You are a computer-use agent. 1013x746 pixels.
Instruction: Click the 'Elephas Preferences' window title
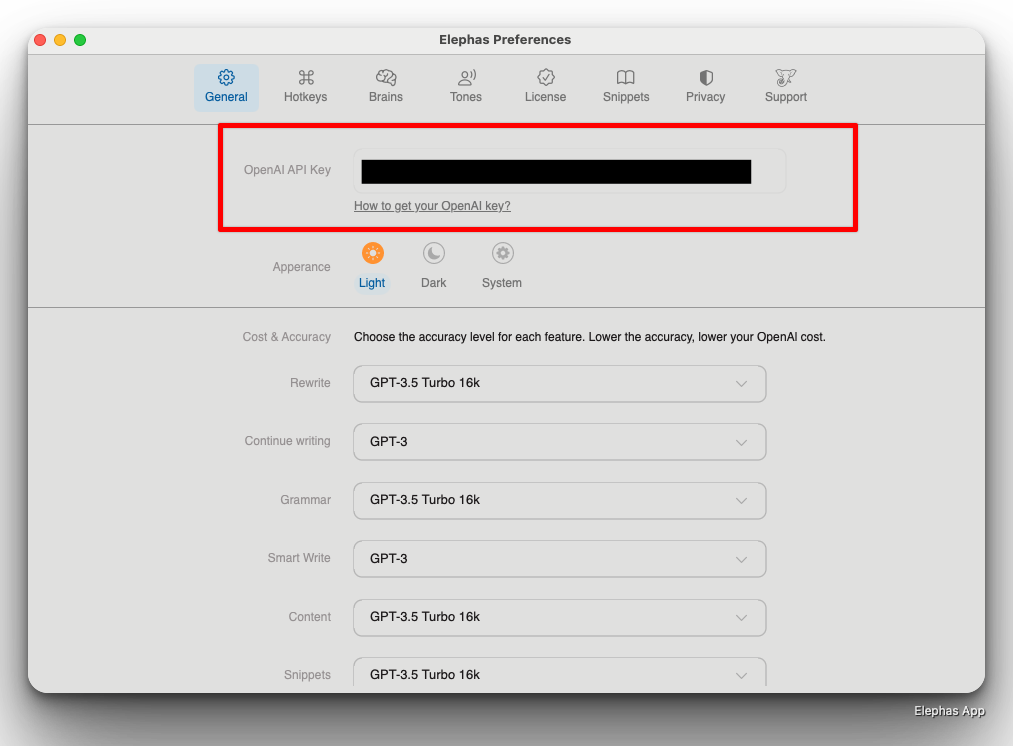coord(505,40)
